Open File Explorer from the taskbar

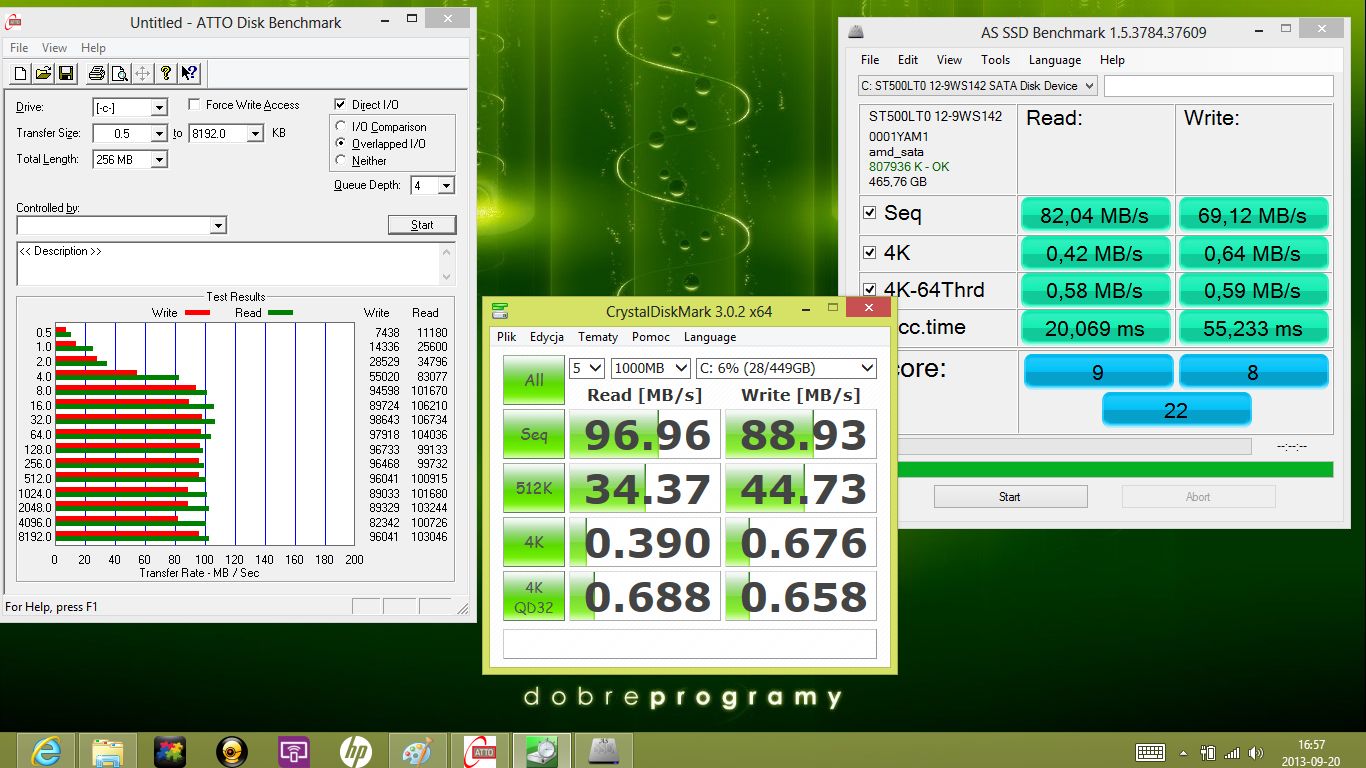tap(108, 750)
